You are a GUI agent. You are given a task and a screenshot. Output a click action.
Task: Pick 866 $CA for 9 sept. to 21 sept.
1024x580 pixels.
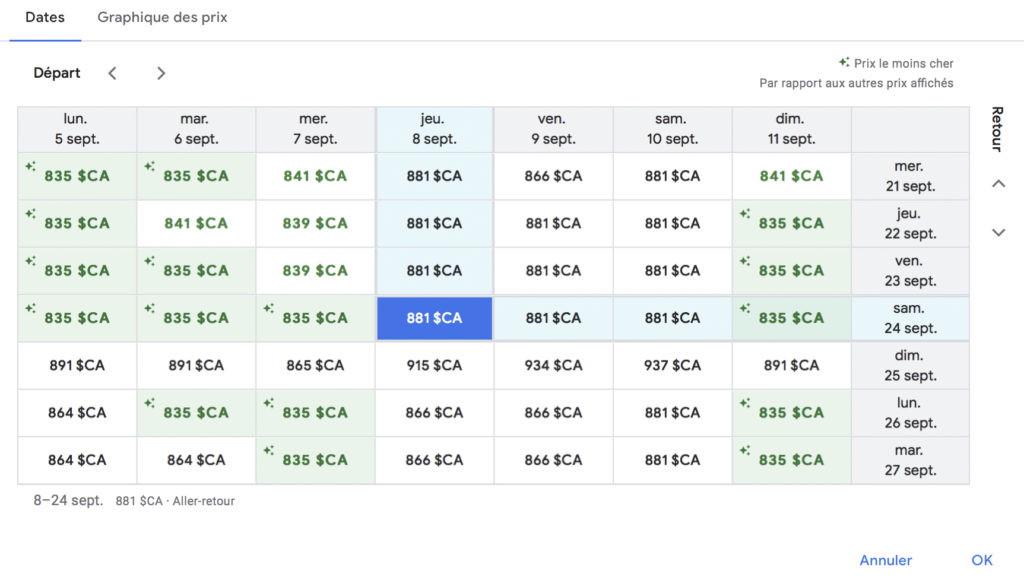553,176
